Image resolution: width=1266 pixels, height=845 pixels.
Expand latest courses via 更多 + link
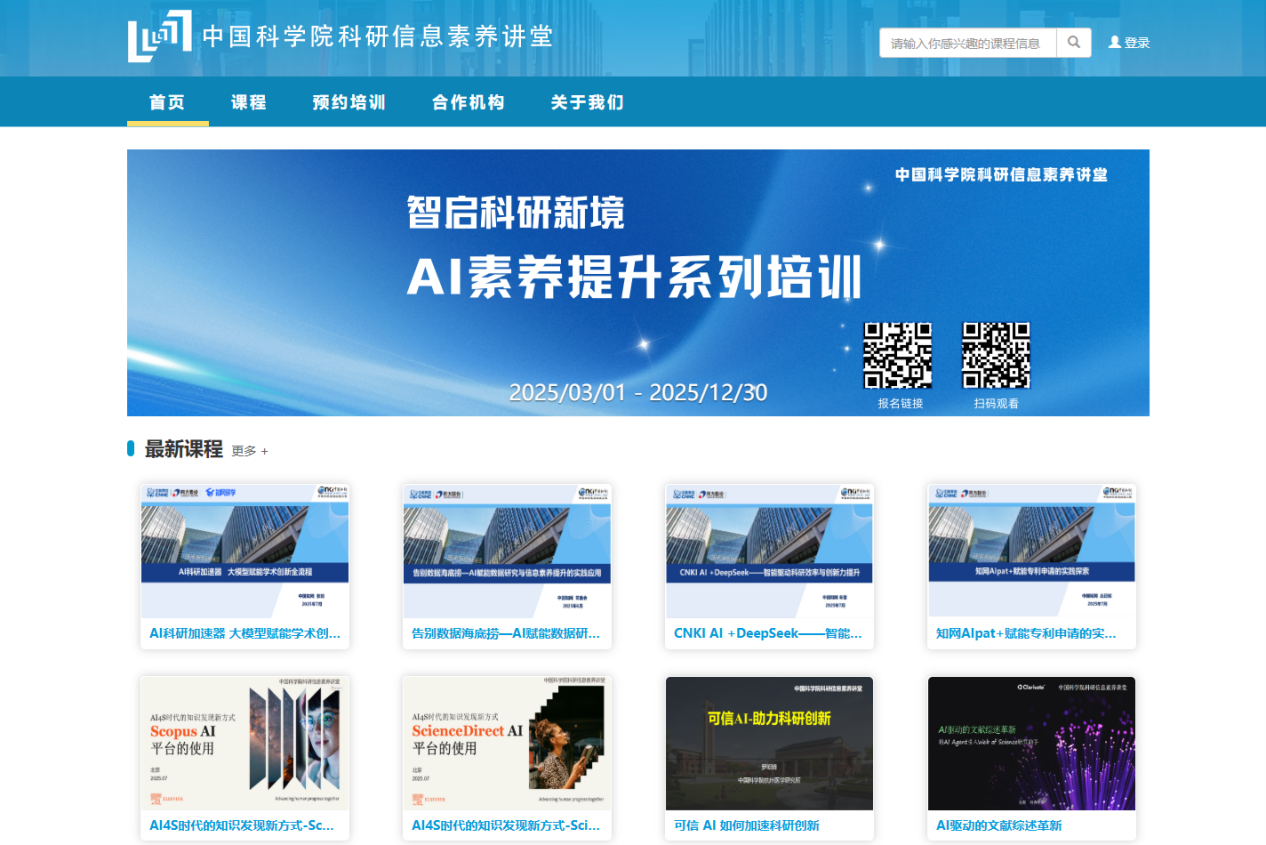(x=250, y=451)
